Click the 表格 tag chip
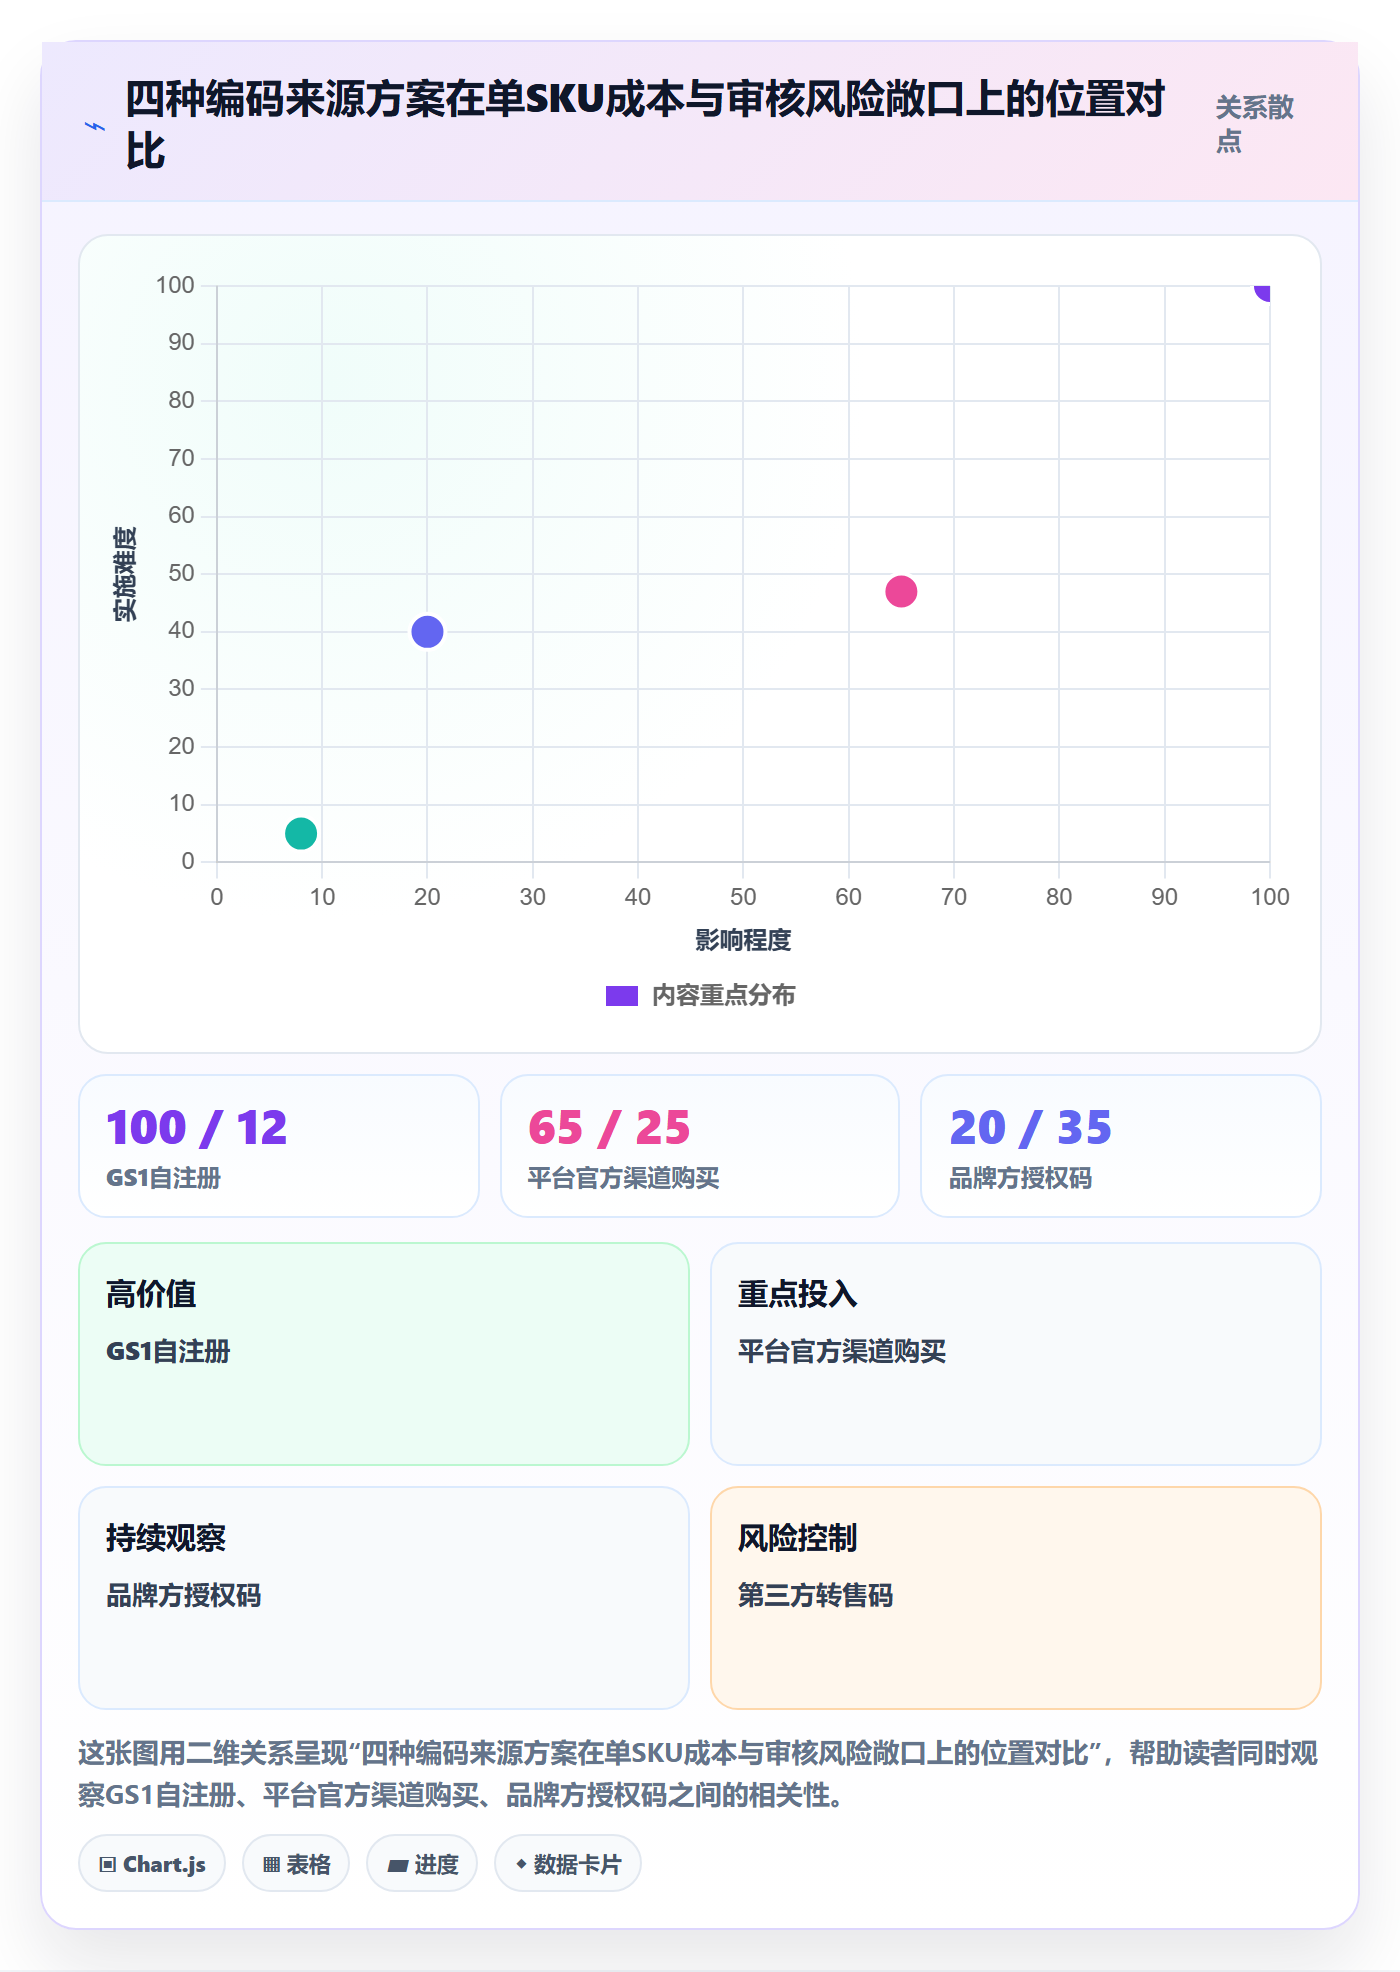 point(296,1864)
